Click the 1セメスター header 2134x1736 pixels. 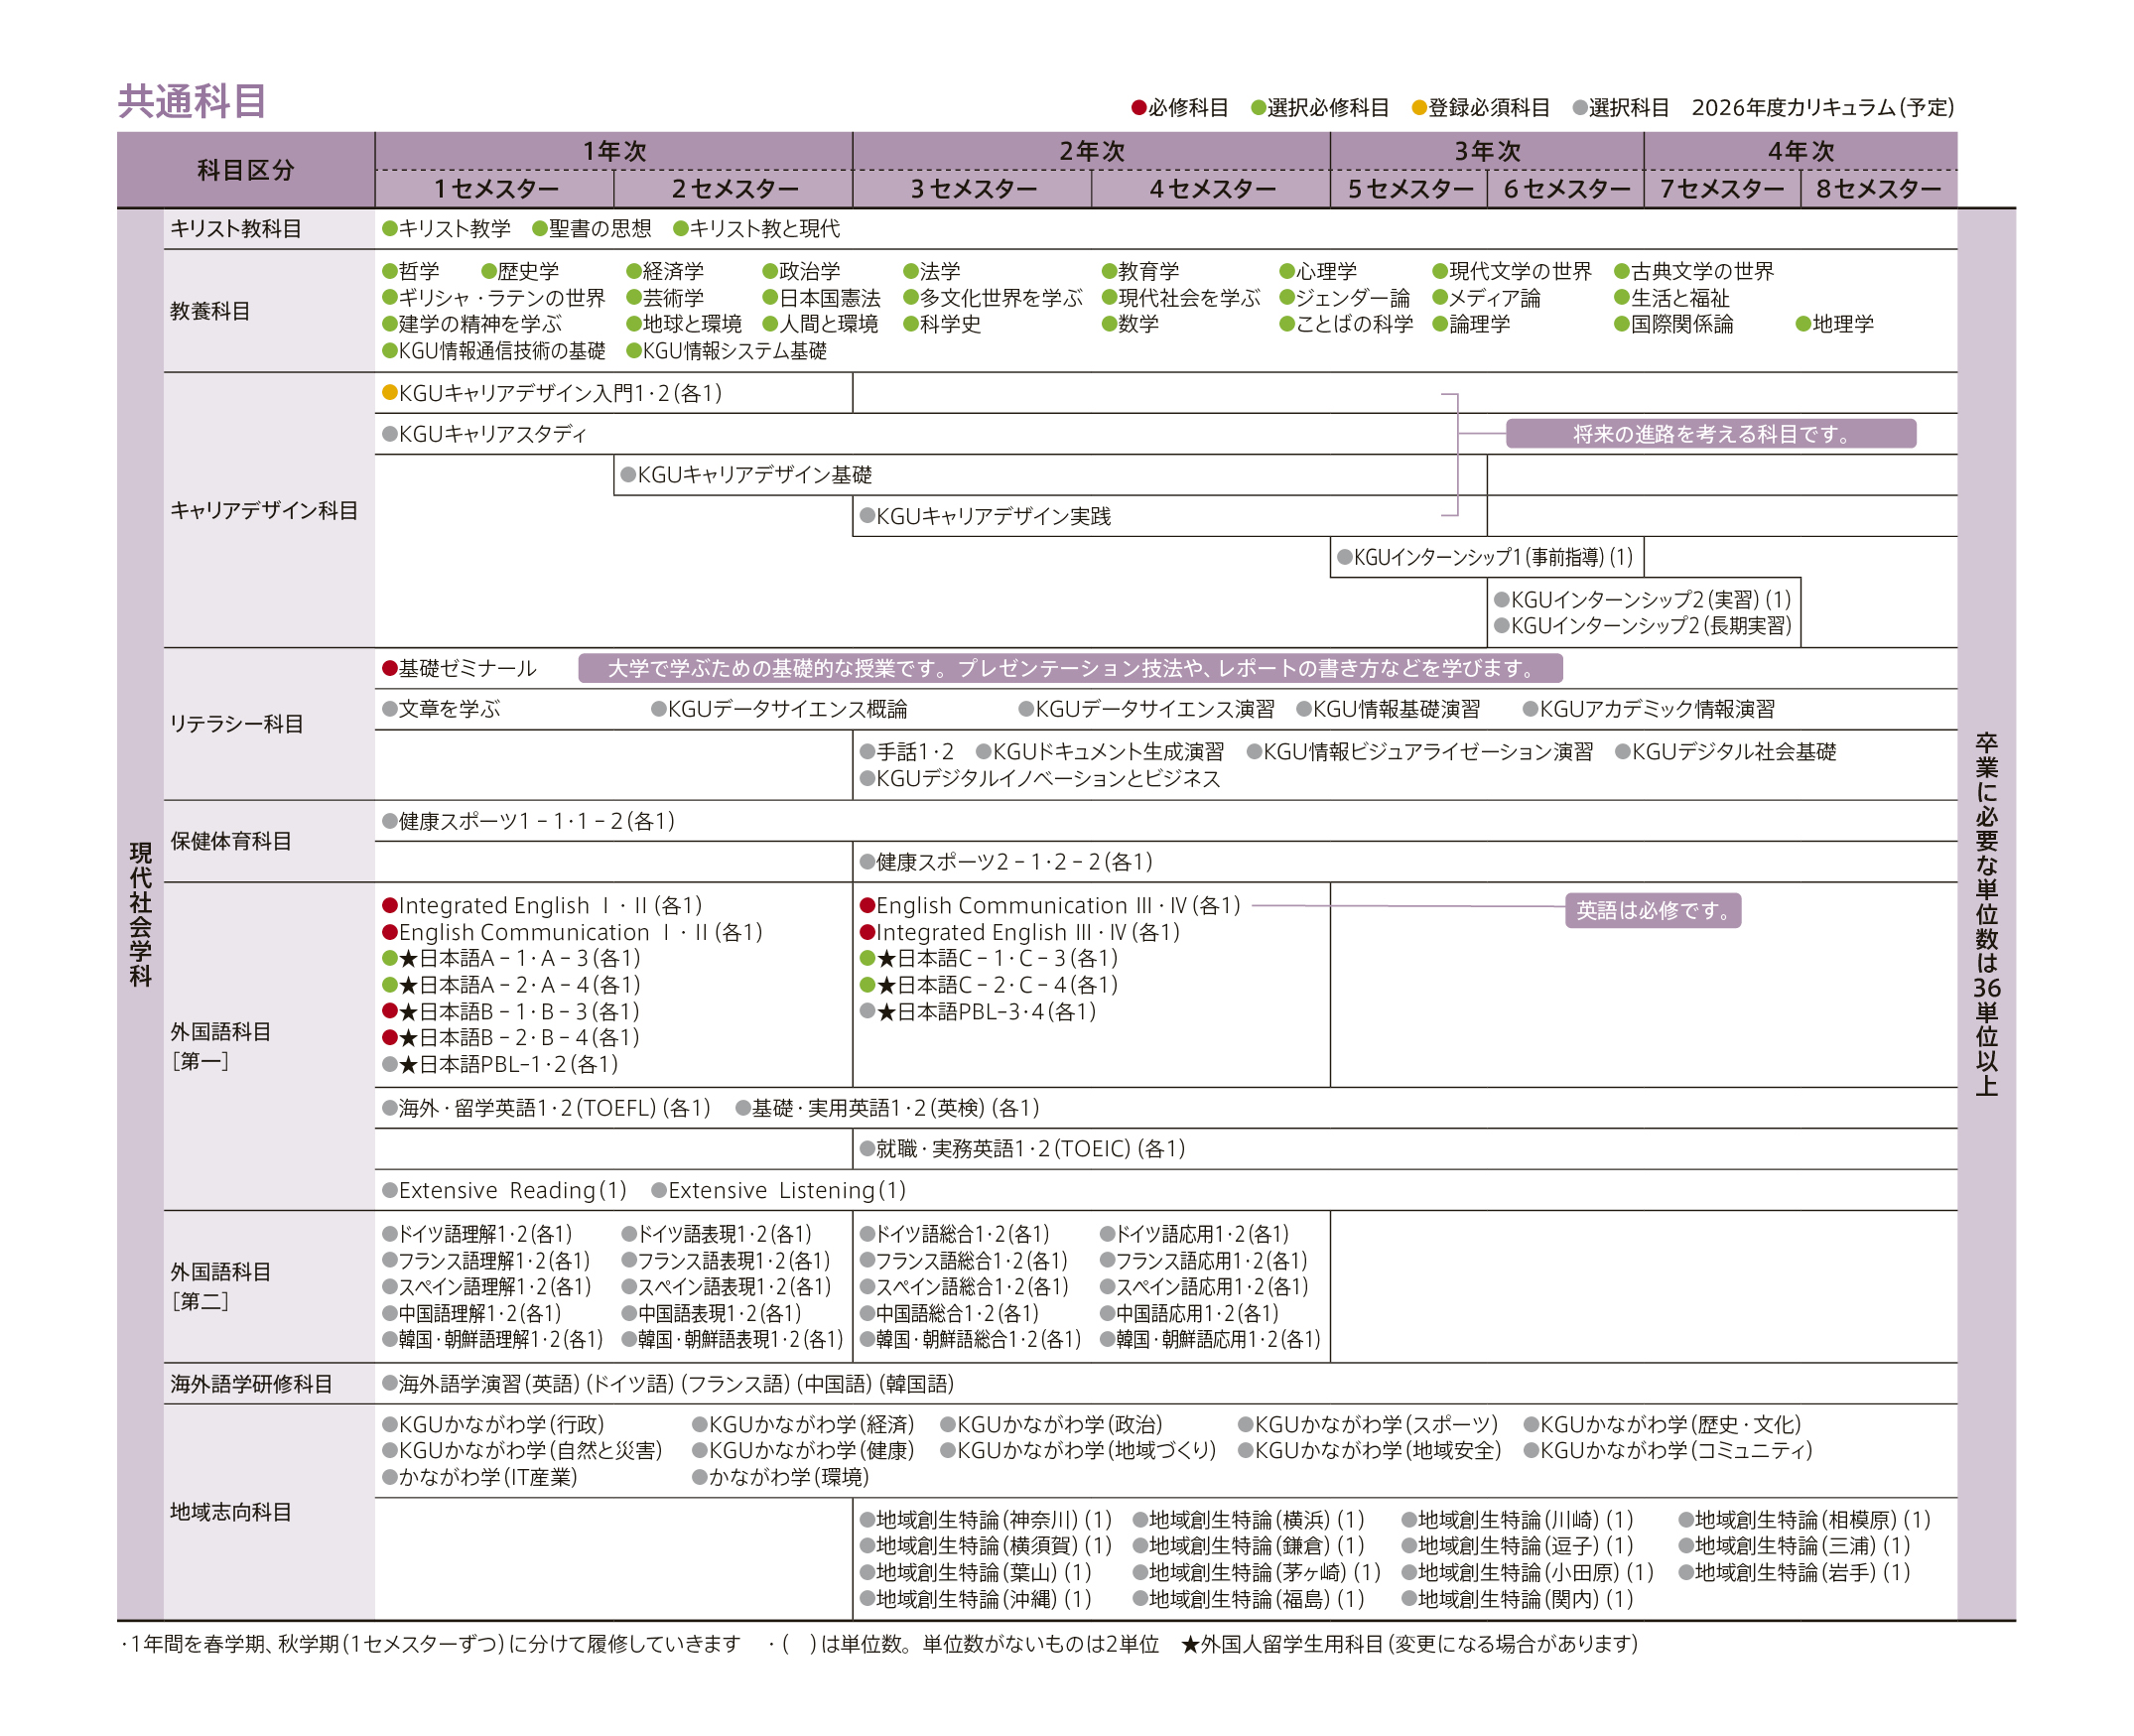coord(495,189)
